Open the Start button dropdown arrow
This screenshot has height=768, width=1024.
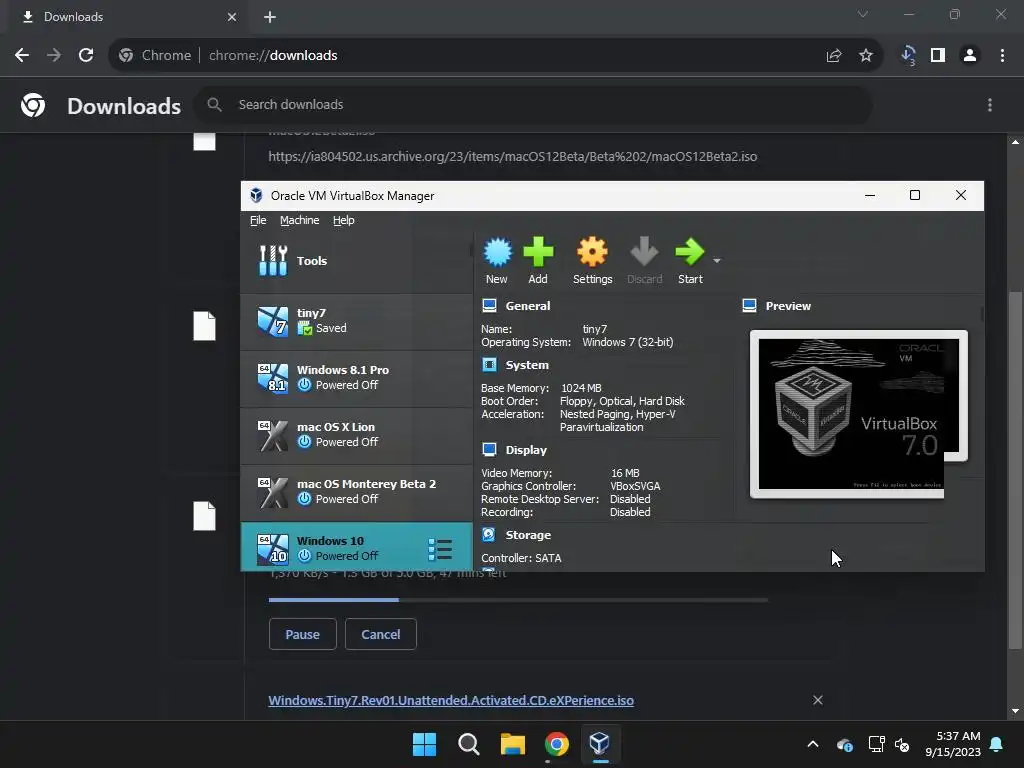click(716, 261)
